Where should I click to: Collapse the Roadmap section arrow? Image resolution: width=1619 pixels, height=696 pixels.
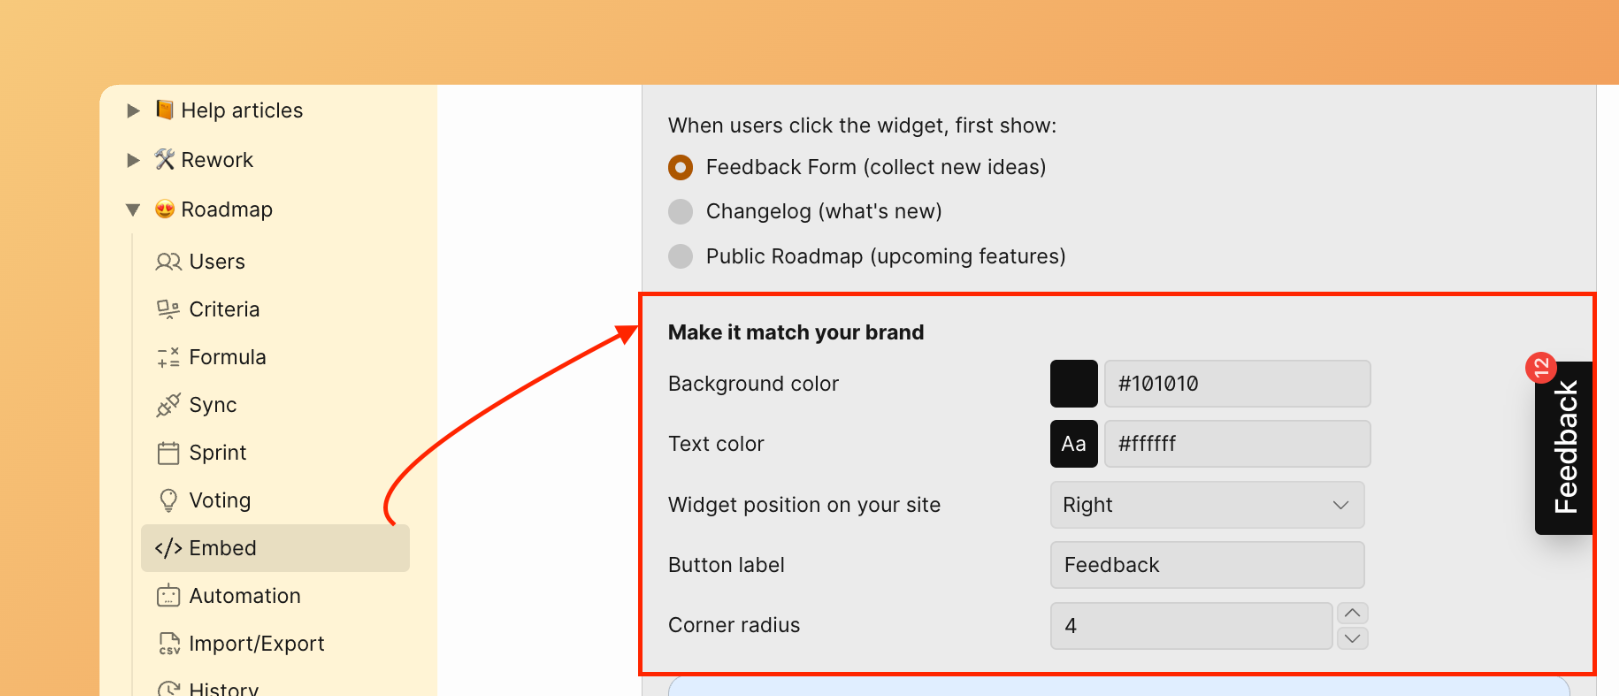pos(133,210)
